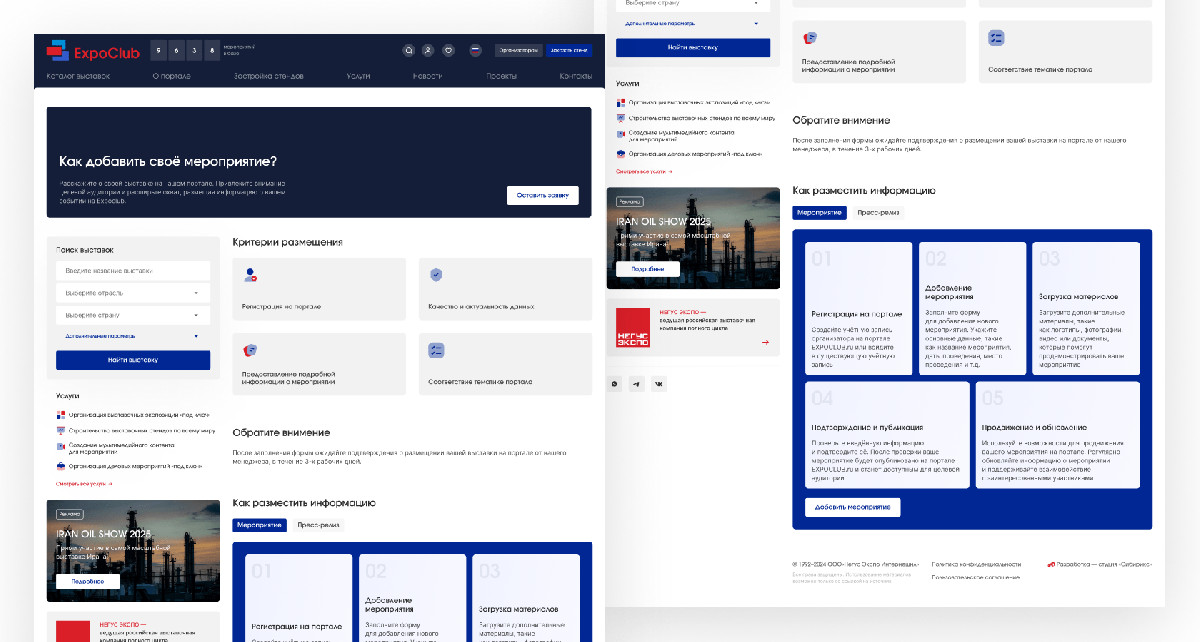Click the red arrow in Негус Экспо card
Screen dimensions: 1200x642
[765, 342]
